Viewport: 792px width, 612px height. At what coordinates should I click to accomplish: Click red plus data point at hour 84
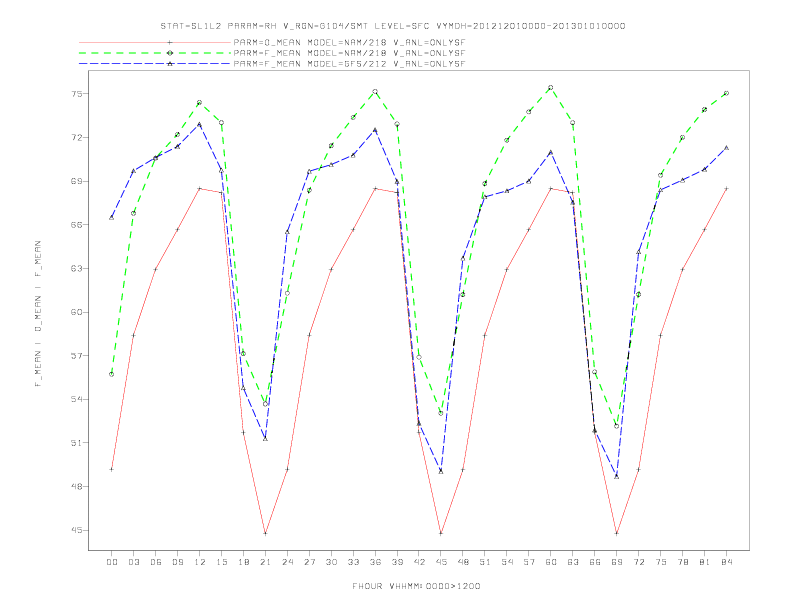click(726, 188)
